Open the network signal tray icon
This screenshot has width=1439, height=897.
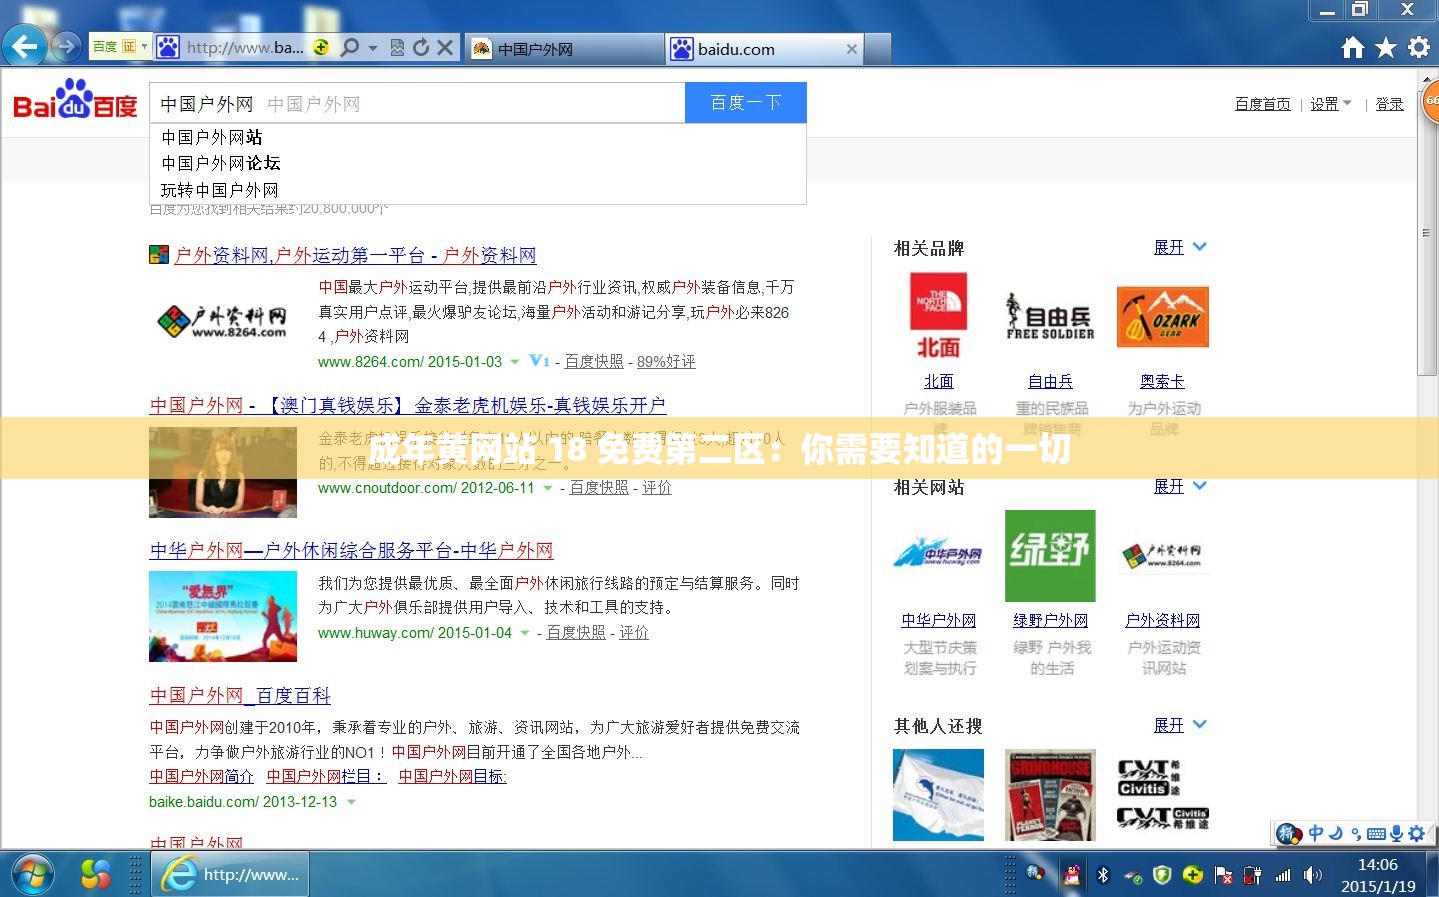pos(1283,875)
